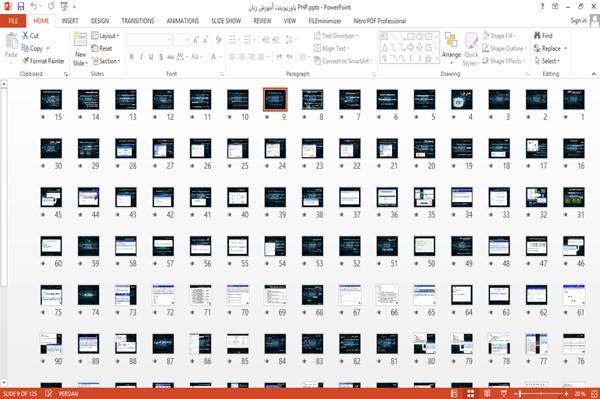Switch to the INSERT tab
Image resolution: width=600 pixels, height=399 pixels.
(x=70, y=21)
